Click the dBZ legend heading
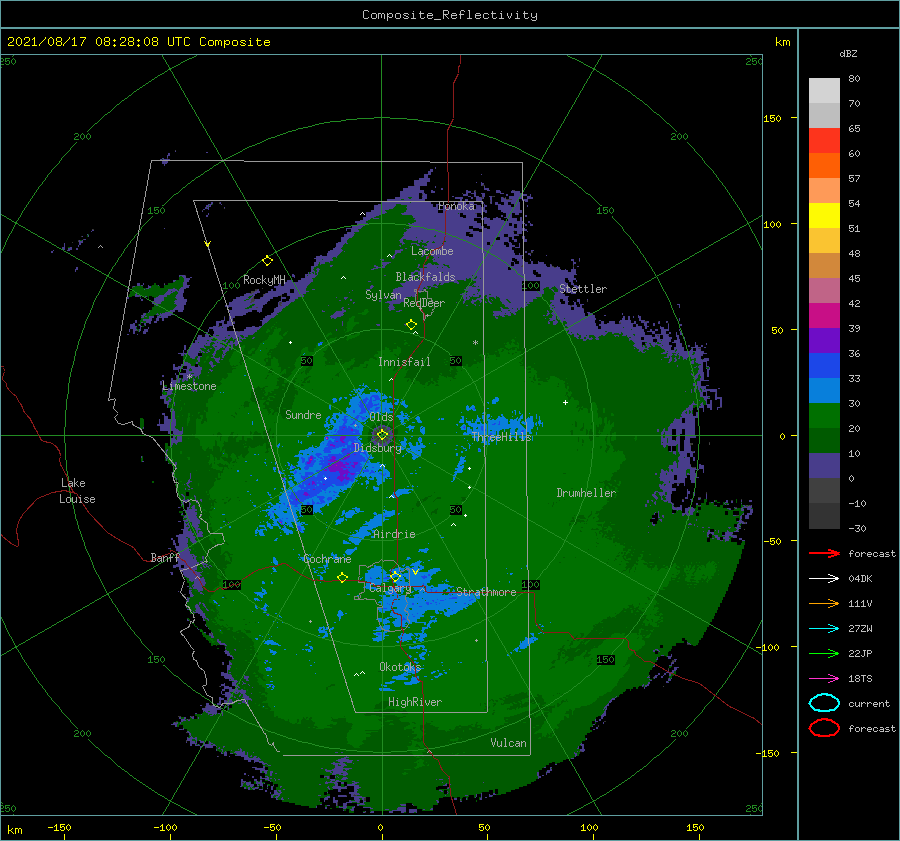 848,53
